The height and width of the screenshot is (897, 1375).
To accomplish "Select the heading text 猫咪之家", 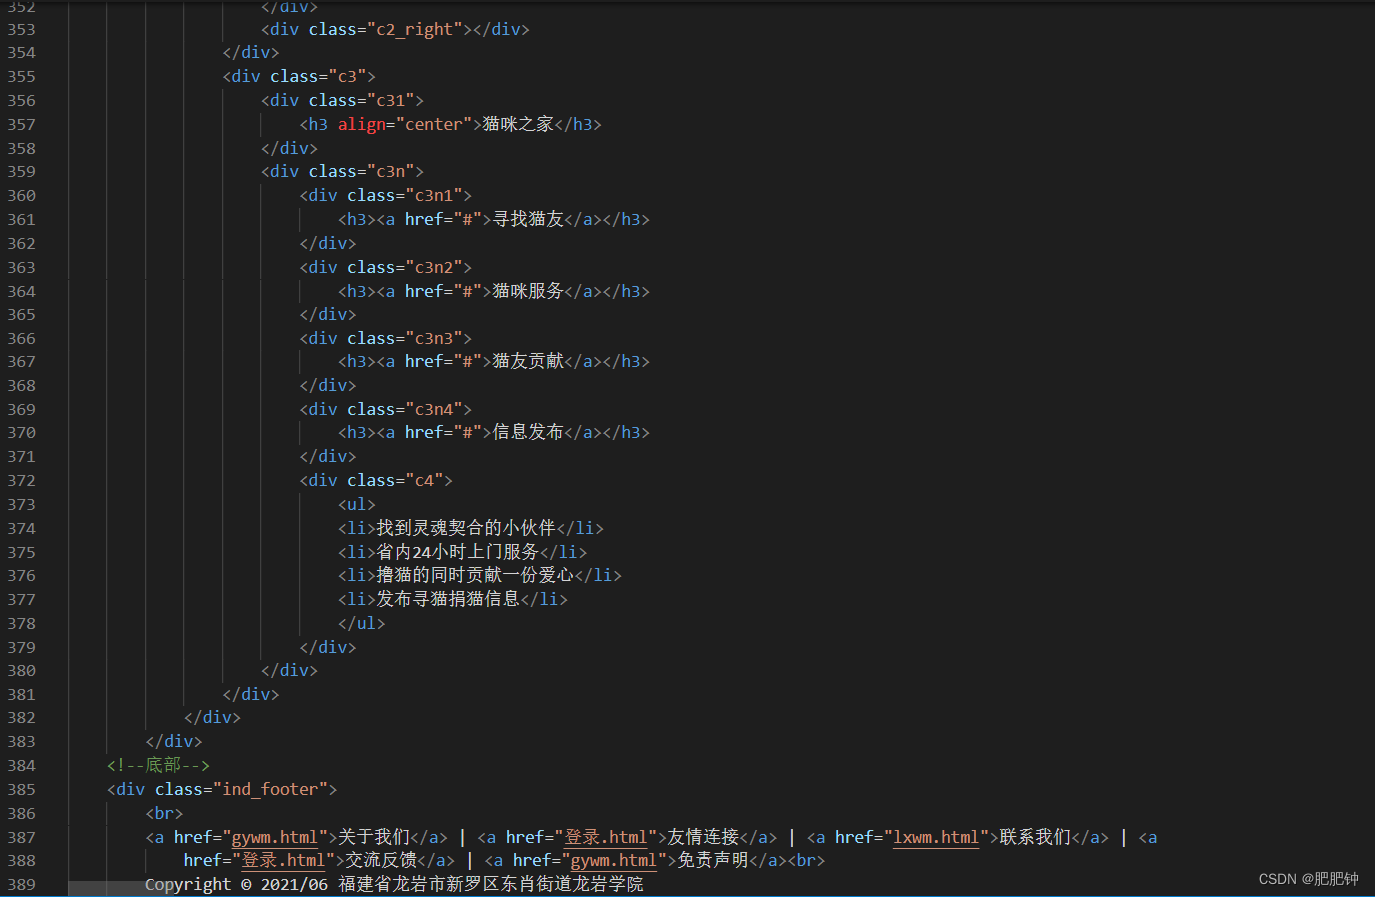I will tap(518, 124).
